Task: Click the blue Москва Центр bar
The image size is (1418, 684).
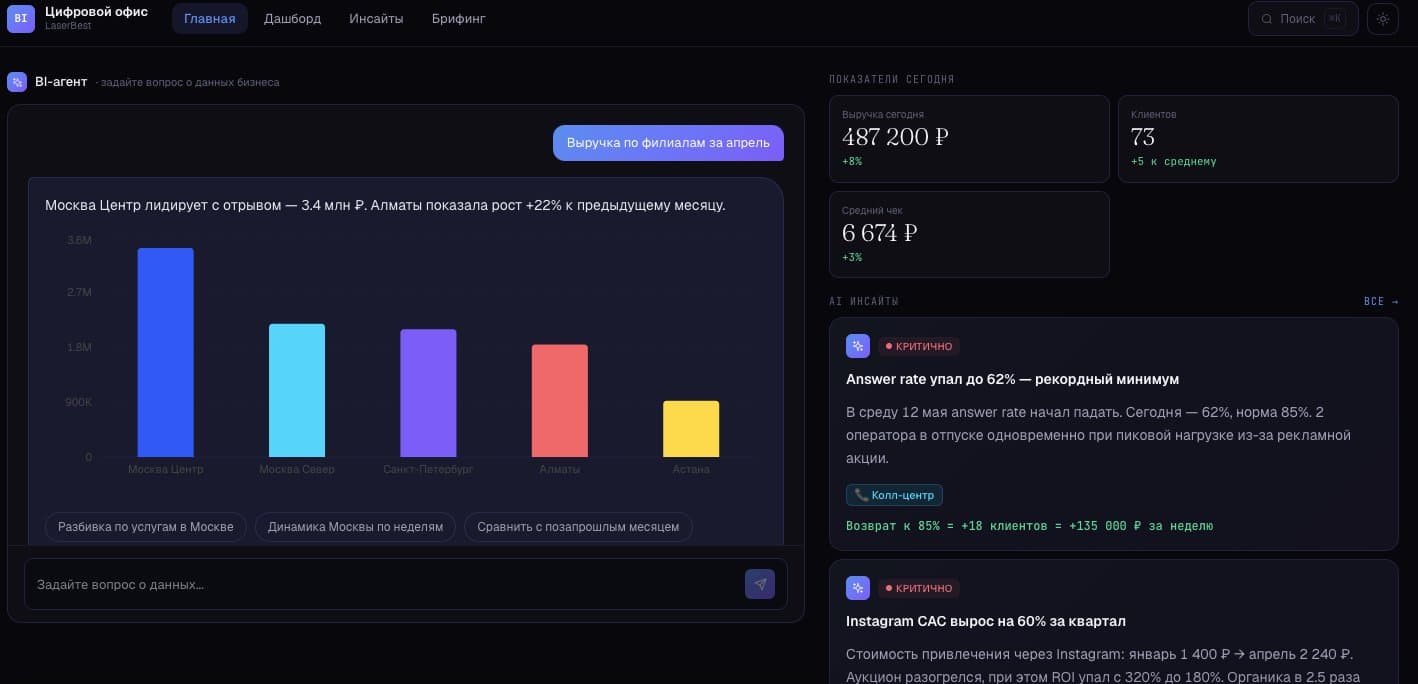Action: tap(165, 353)
